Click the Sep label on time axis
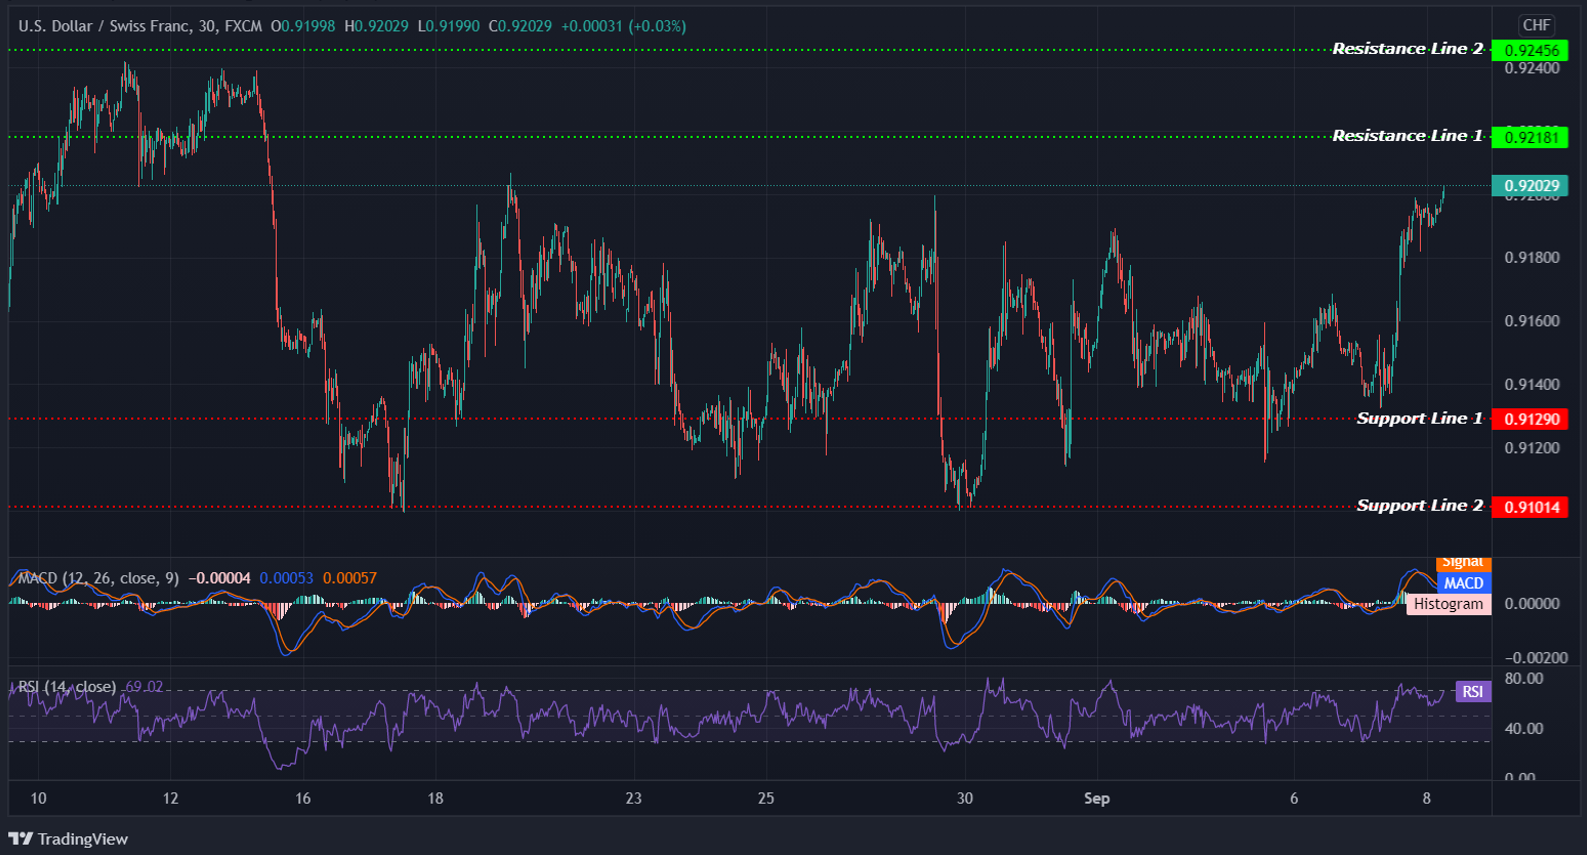The width and height of the screenshot is (1587, 855). (x=1097, y=798)
